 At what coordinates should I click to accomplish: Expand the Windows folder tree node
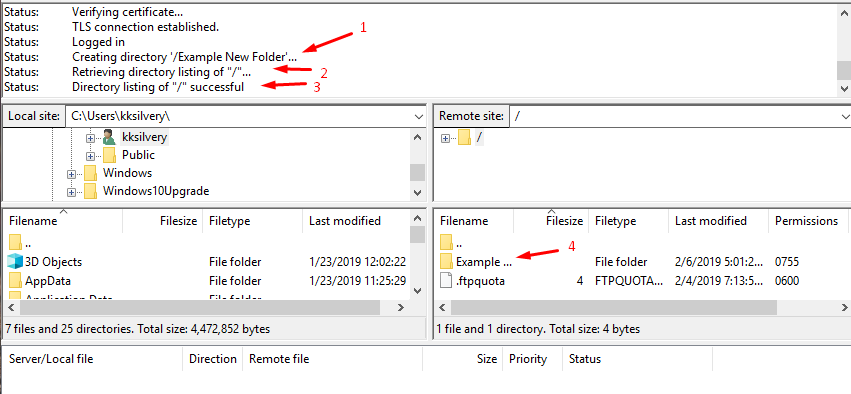coord(71,174)
